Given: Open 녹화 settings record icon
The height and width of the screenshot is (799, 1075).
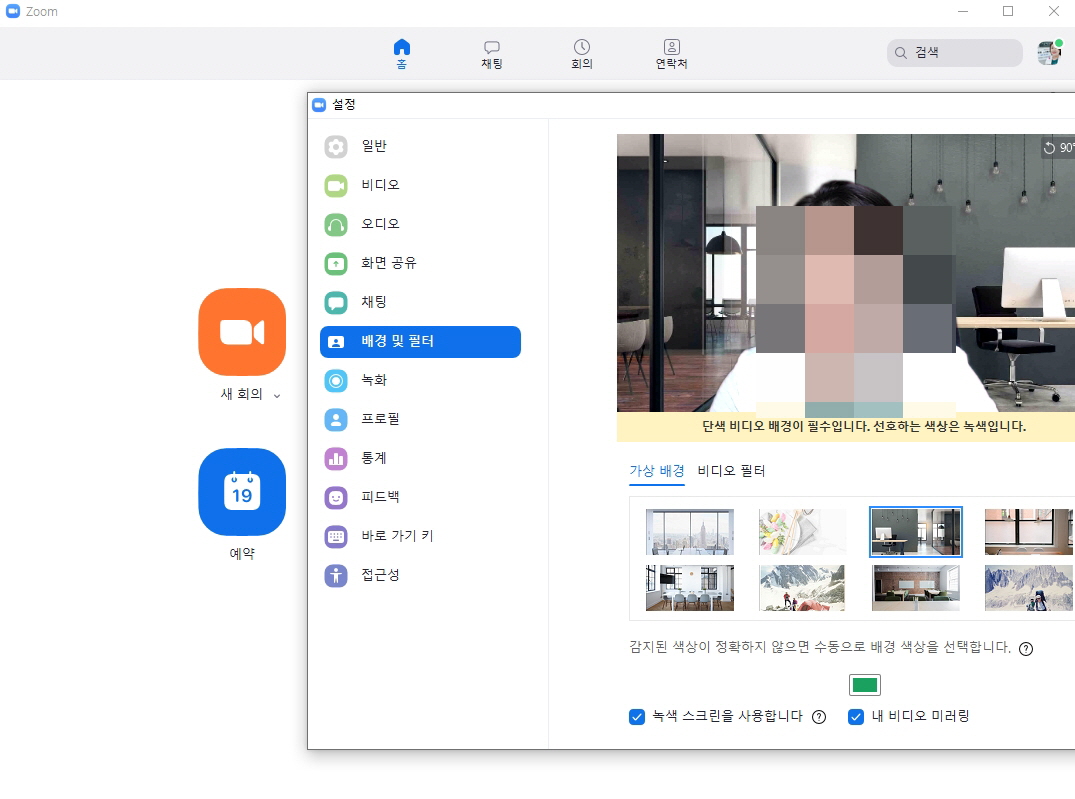Looking at the screenshot, I should (336, 380).
